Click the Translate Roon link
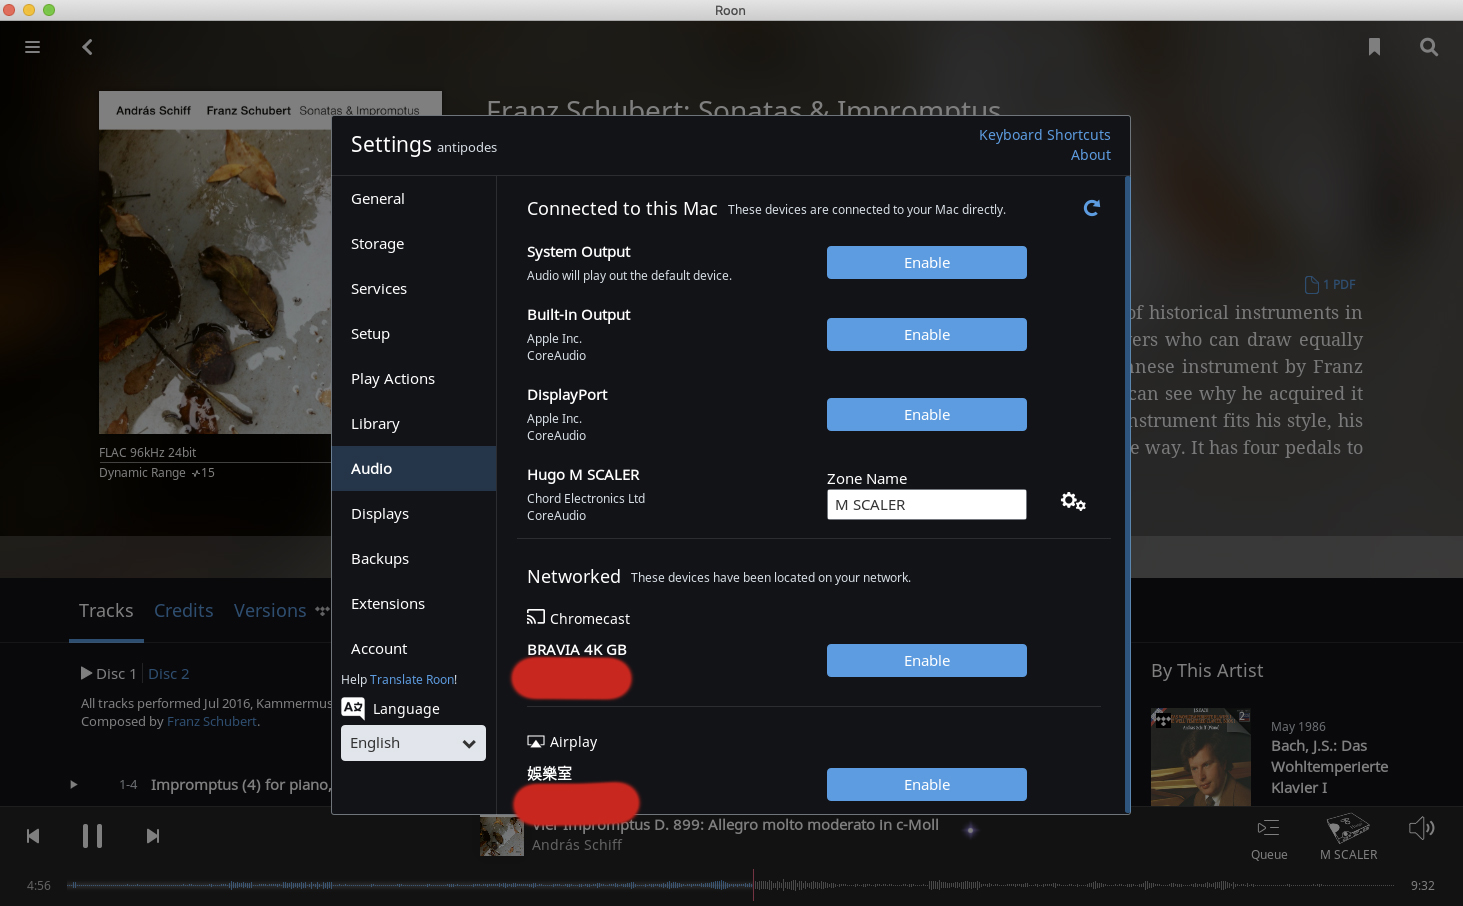This screenshot has height=906, width=1463. click(x=413, y=679)
